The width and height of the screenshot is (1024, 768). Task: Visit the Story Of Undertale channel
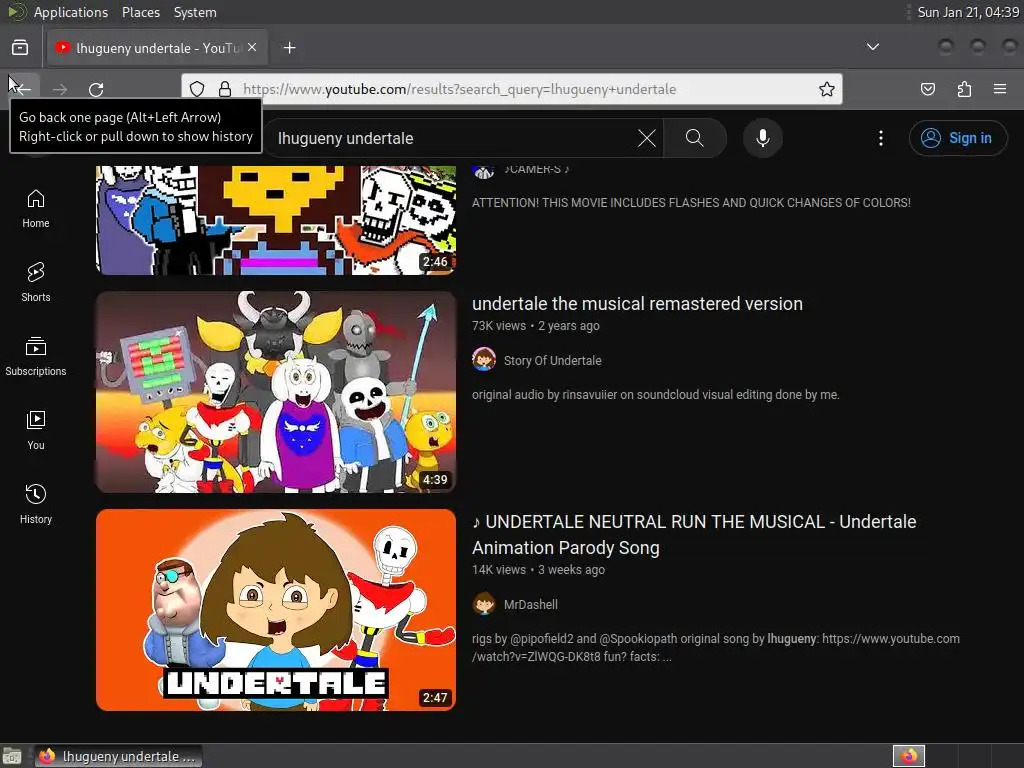[552, 360]
